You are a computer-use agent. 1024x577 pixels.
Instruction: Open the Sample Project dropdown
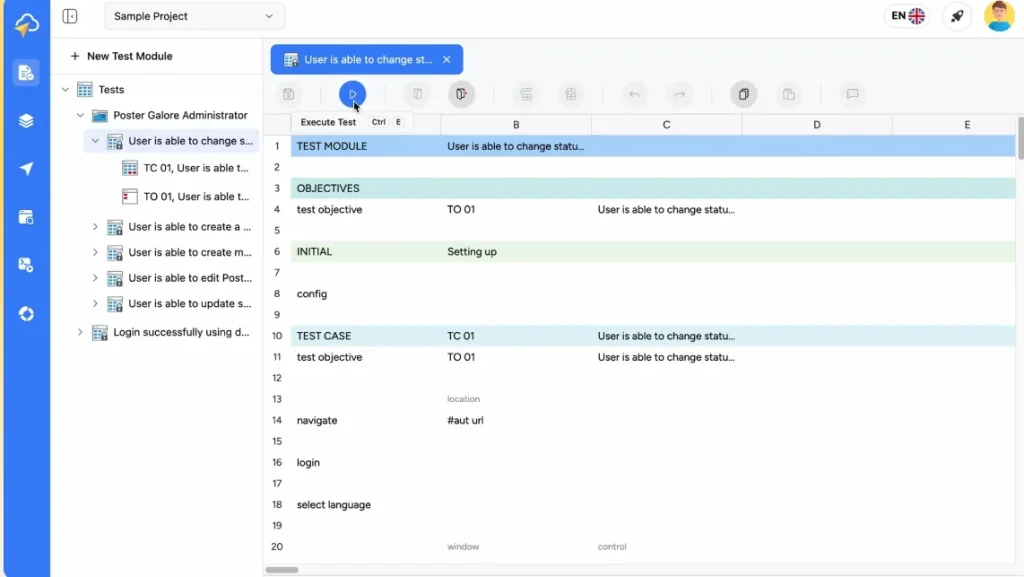[193, 16]
